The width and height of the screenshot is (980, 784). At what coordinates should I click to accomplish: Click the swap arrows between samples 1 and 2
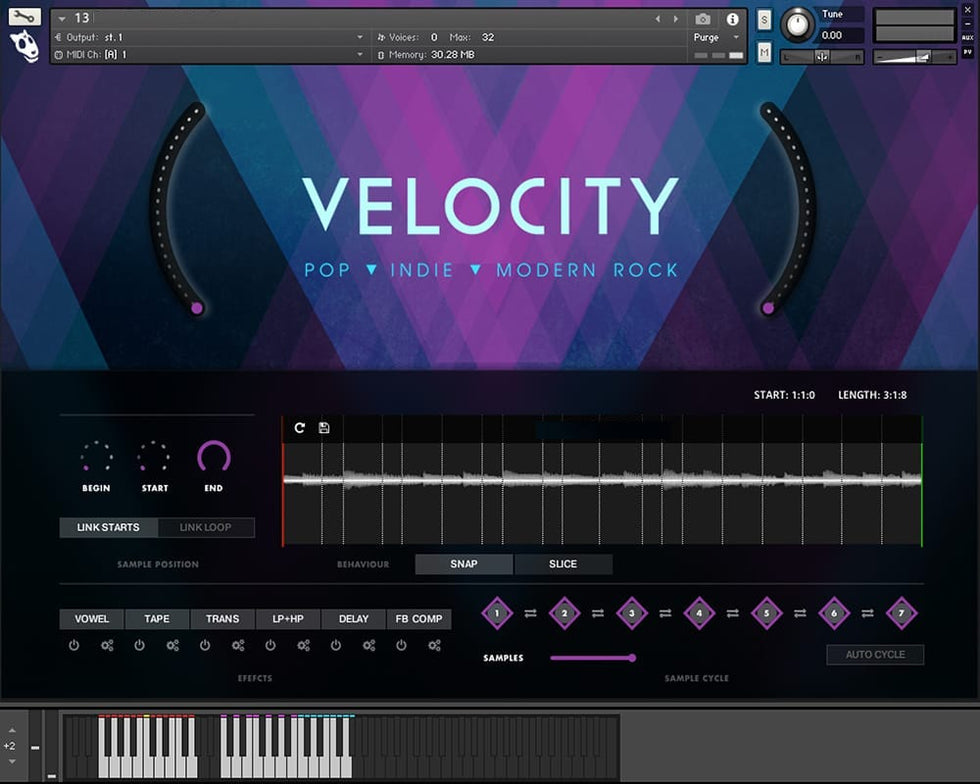tap(530, 613)
